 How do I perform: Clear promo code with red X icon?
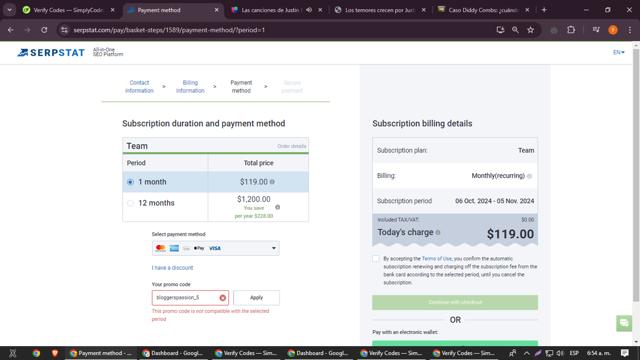(222, 298)
